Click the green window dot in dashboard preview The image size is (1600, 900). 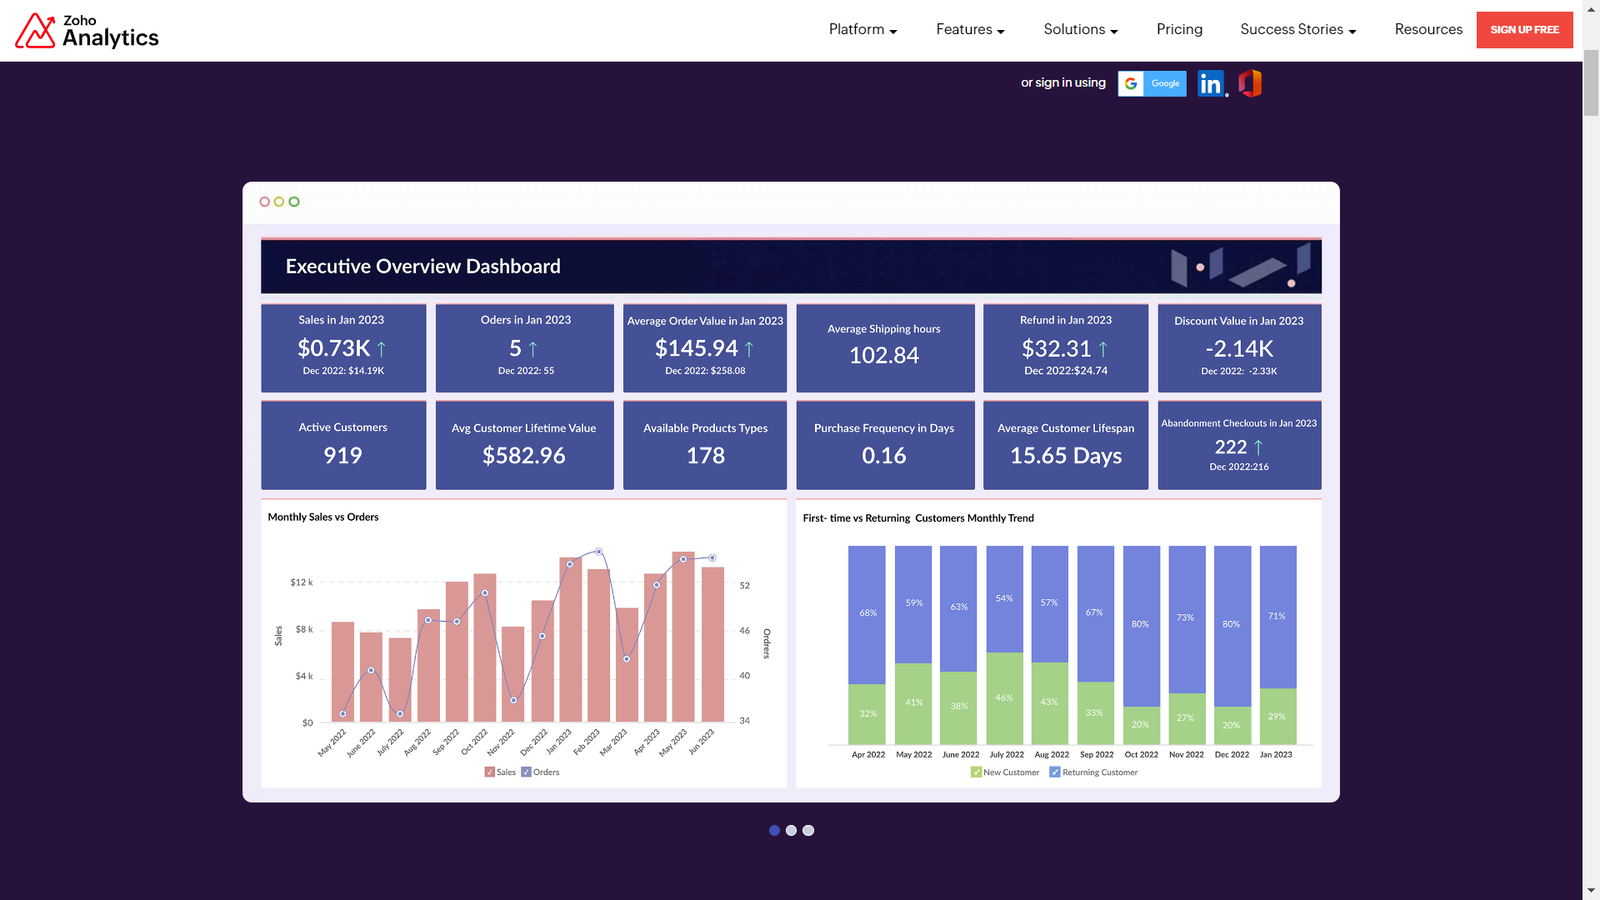coord(294,202)
